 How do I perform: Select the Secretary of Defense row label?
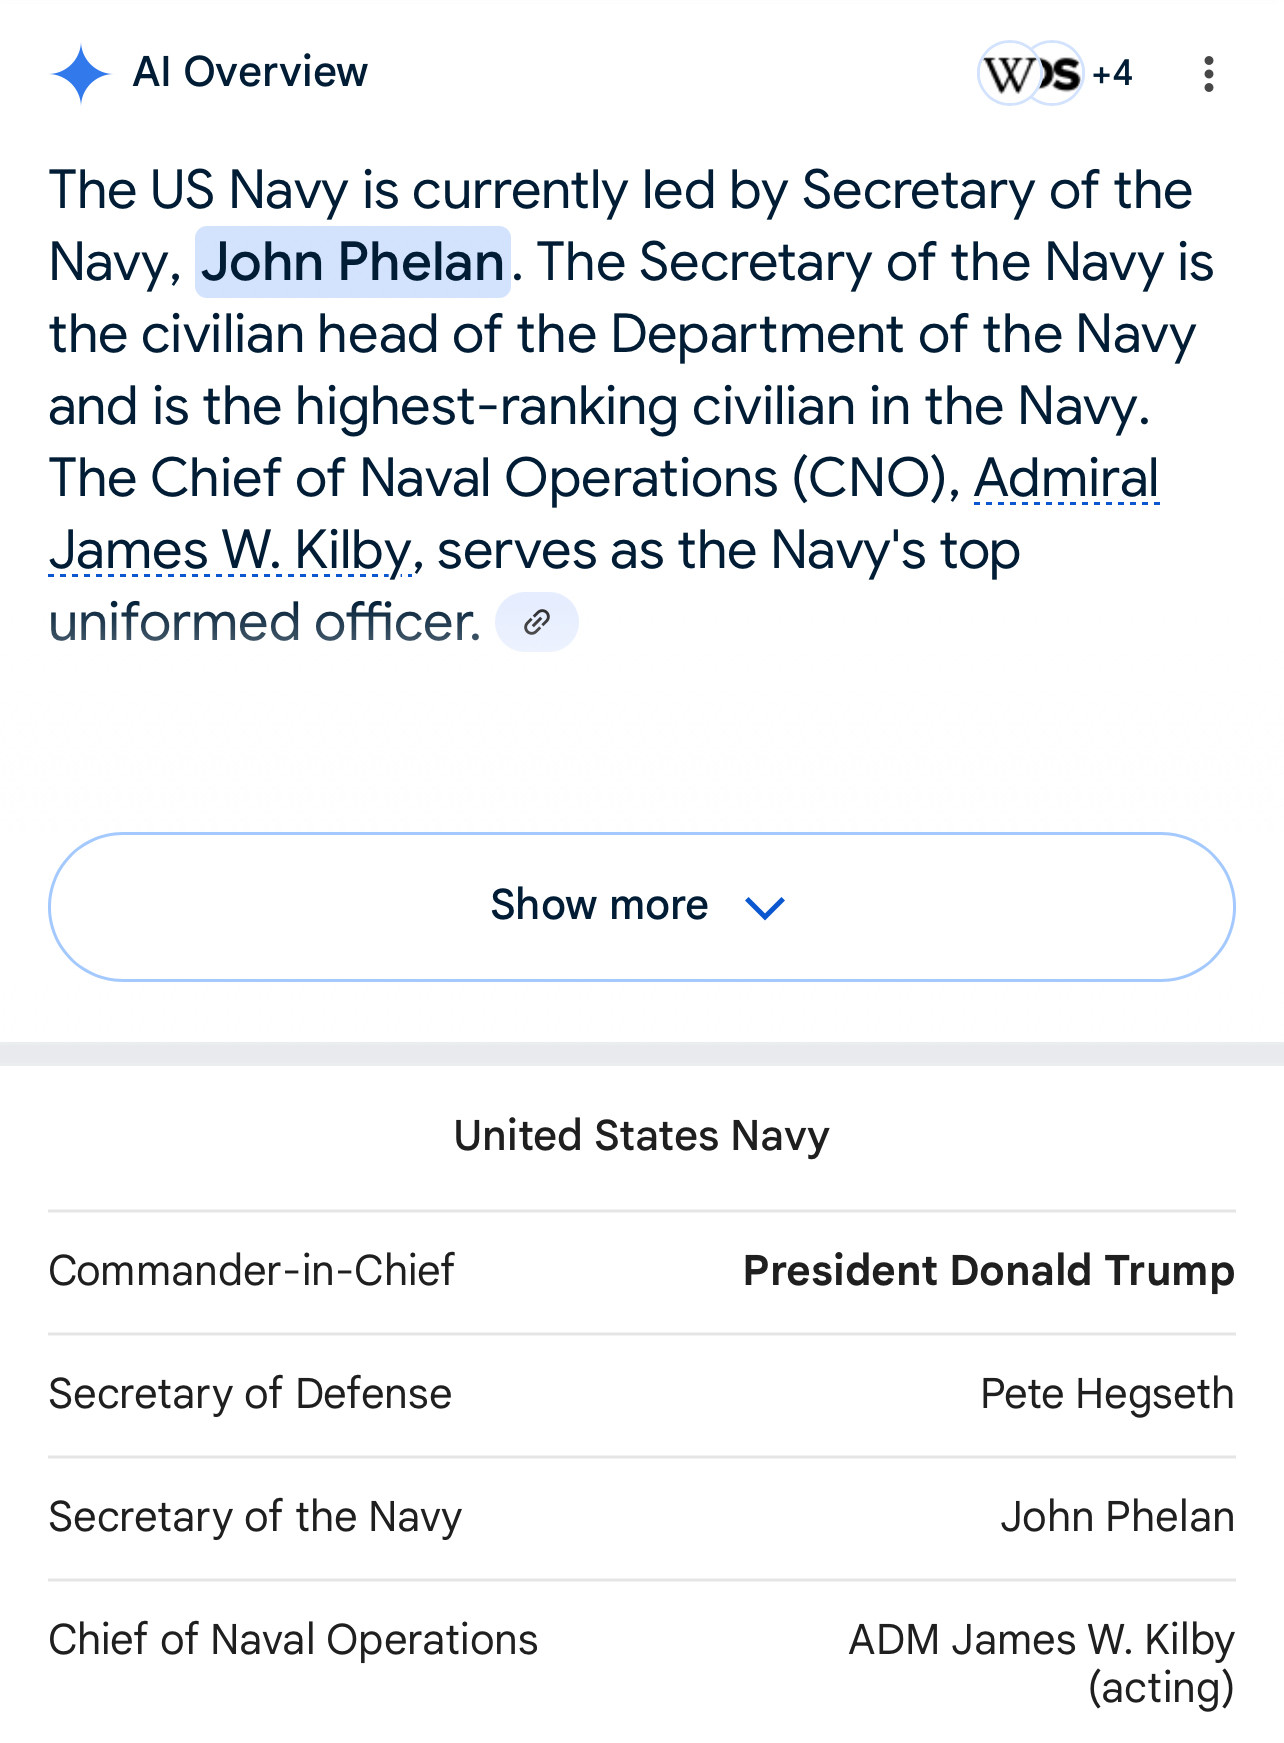point(250,1394)
